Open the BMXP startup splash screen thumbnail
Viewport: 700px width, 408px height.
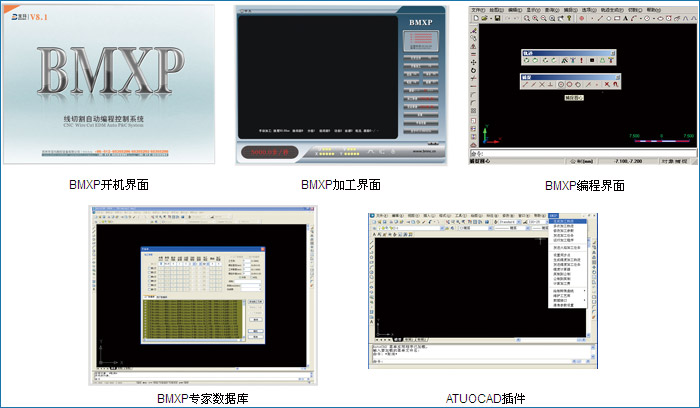pos(109,84)
